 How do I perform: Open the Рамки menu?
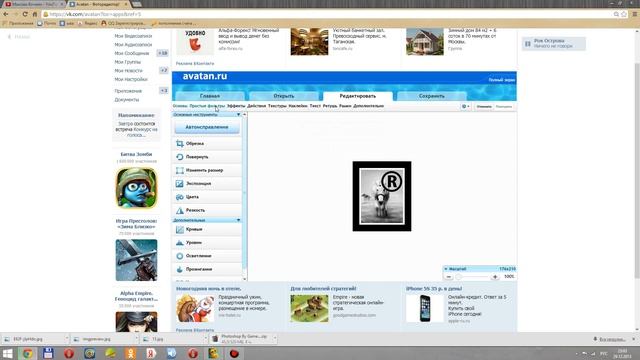click(345, 106)
